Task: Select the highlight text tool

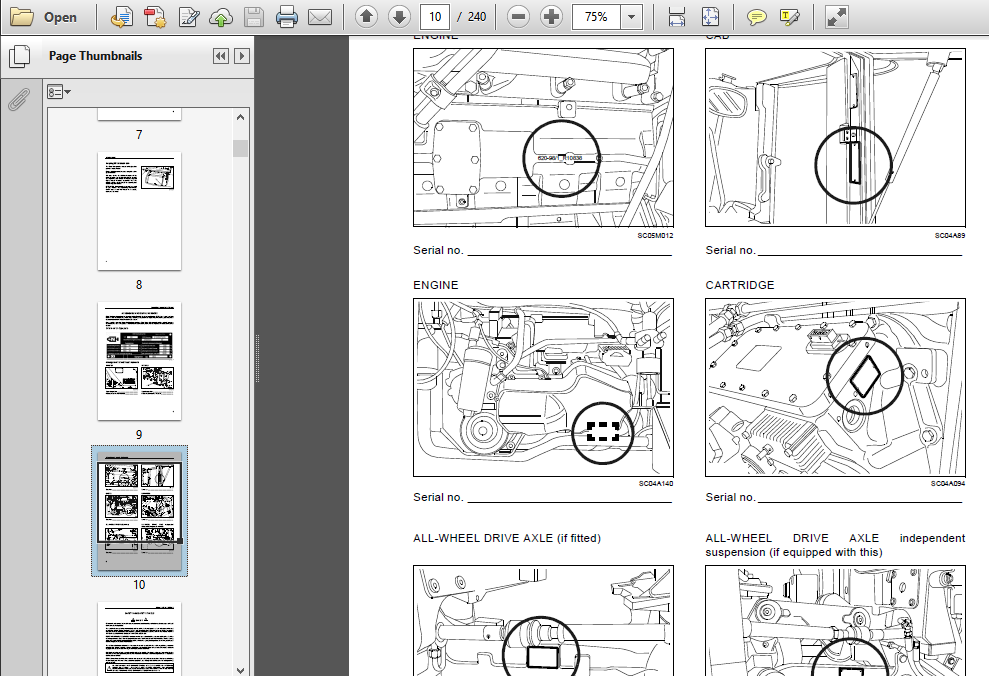Action: click(789, 17)
